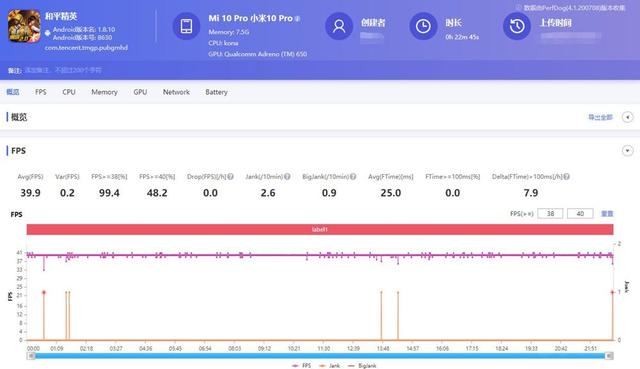This screenshot has height=369, width=640.
Task: Toggle the FPS series in chart legend
Action: point(302,366)
